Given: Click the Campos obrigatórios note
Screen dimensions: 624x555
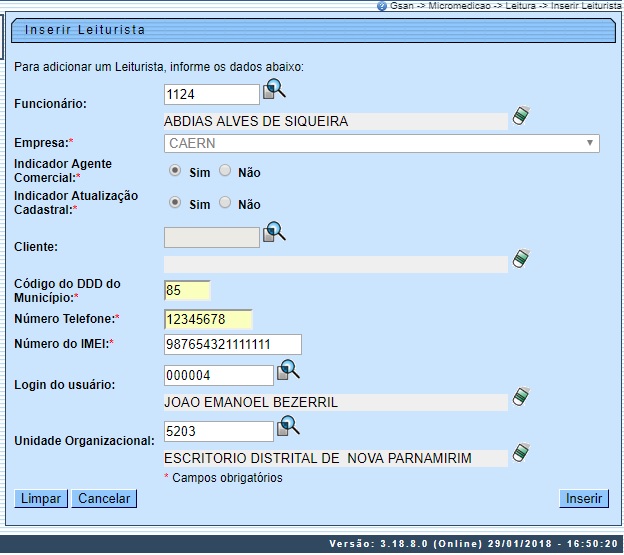Looking at the screenshot, I should click(x=223, y=478).
